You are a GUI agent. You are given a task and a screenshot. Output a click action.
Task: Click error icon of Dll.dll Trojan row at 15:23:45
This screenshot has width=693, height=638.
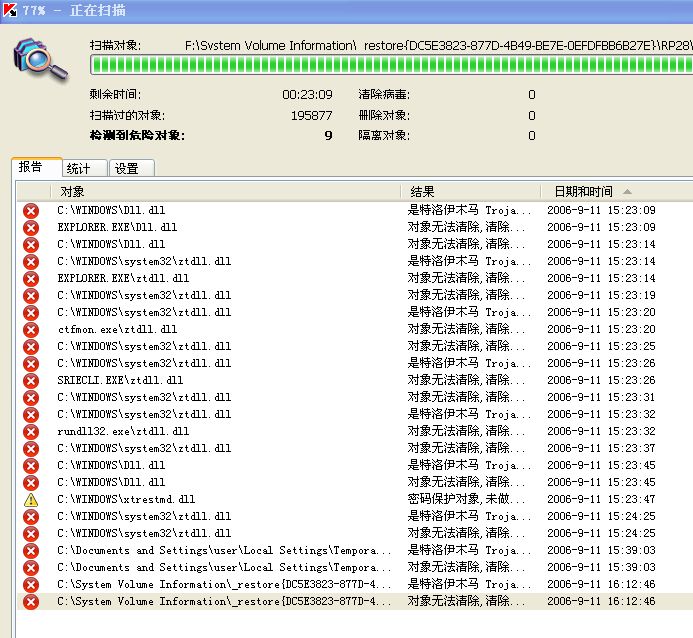[x=31, y=466]
